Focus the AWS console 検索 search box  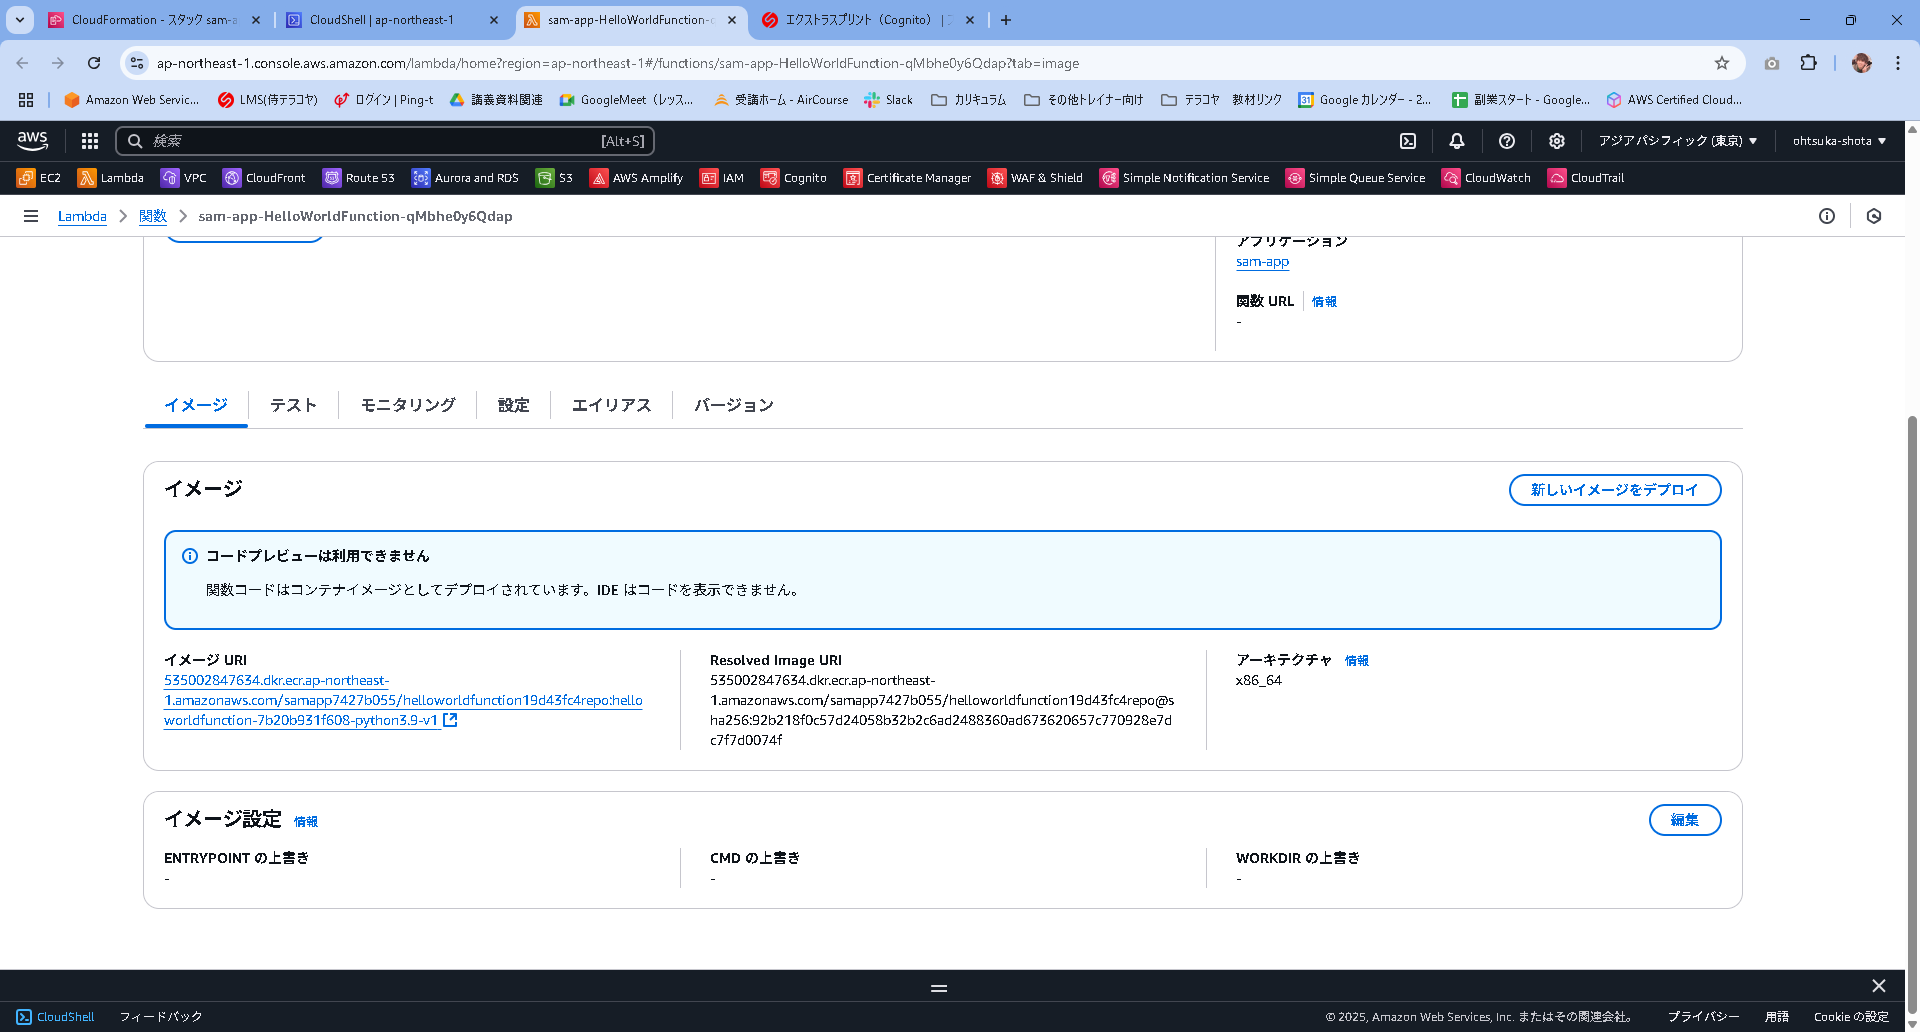click(x=385, y=141)
